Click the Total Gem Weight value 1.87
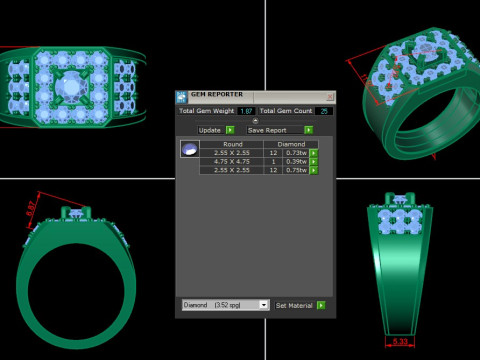Viewport: 480px width, 360px height. pyautogui.click(x=246, y=111)
